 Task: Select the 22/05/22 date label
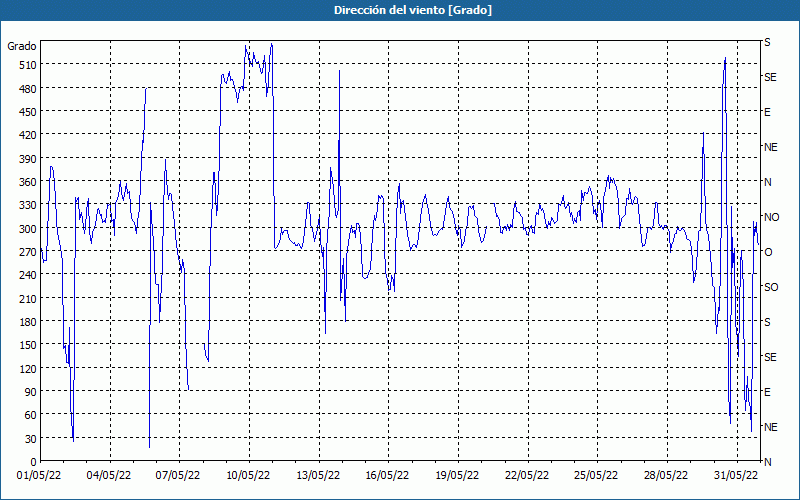tap(527, 476)
